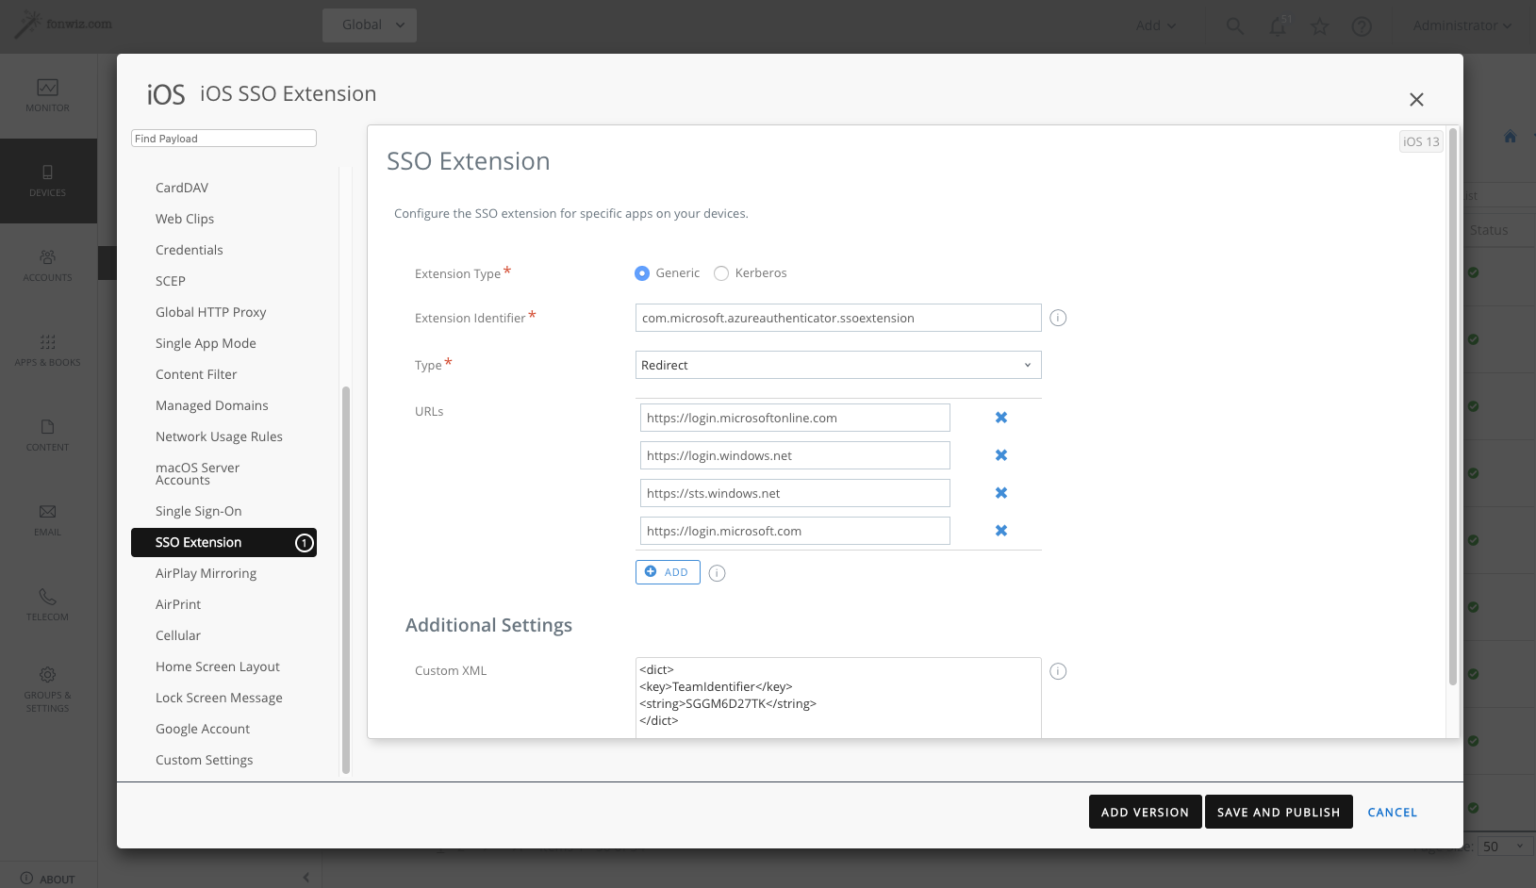
Task: Show info for Custom XML field
Action: tap(1058, 671)
